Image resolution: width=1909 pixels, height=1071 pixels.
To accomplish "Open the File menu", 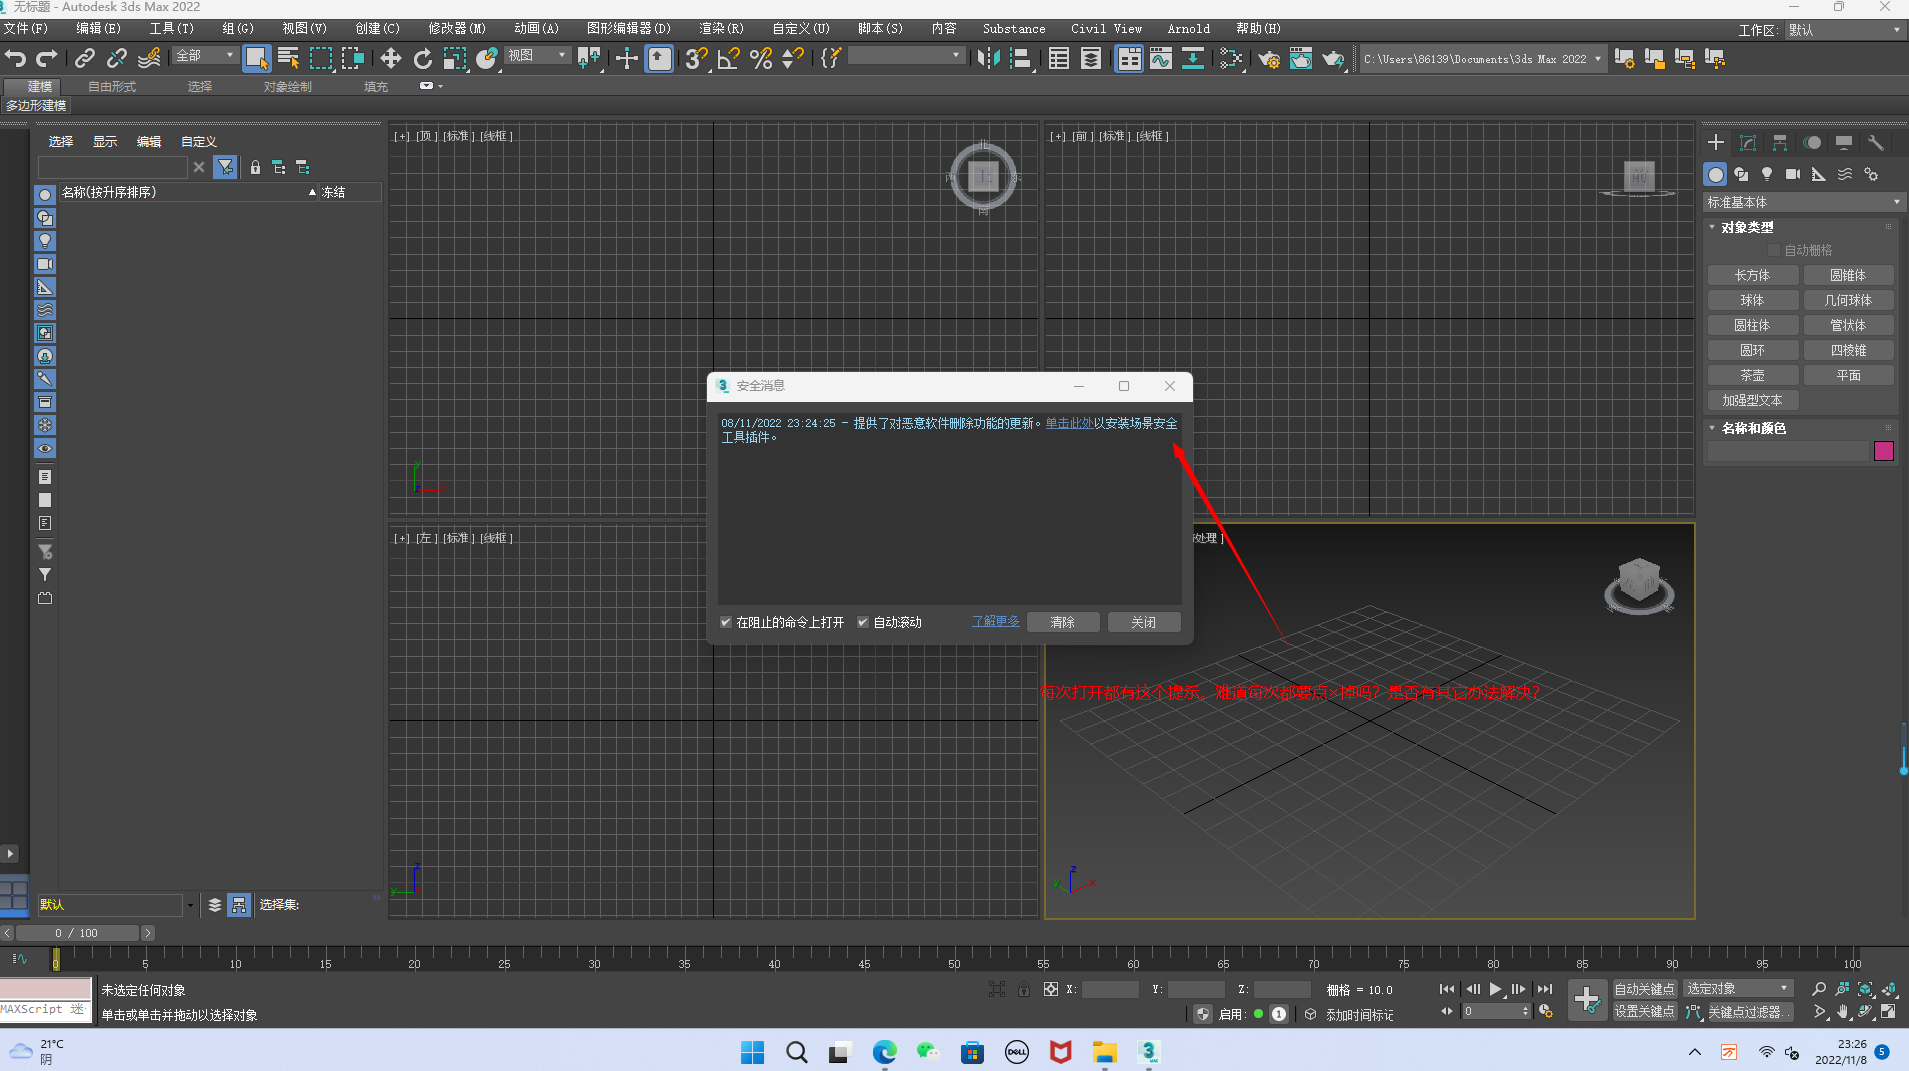I will point(26,29).
